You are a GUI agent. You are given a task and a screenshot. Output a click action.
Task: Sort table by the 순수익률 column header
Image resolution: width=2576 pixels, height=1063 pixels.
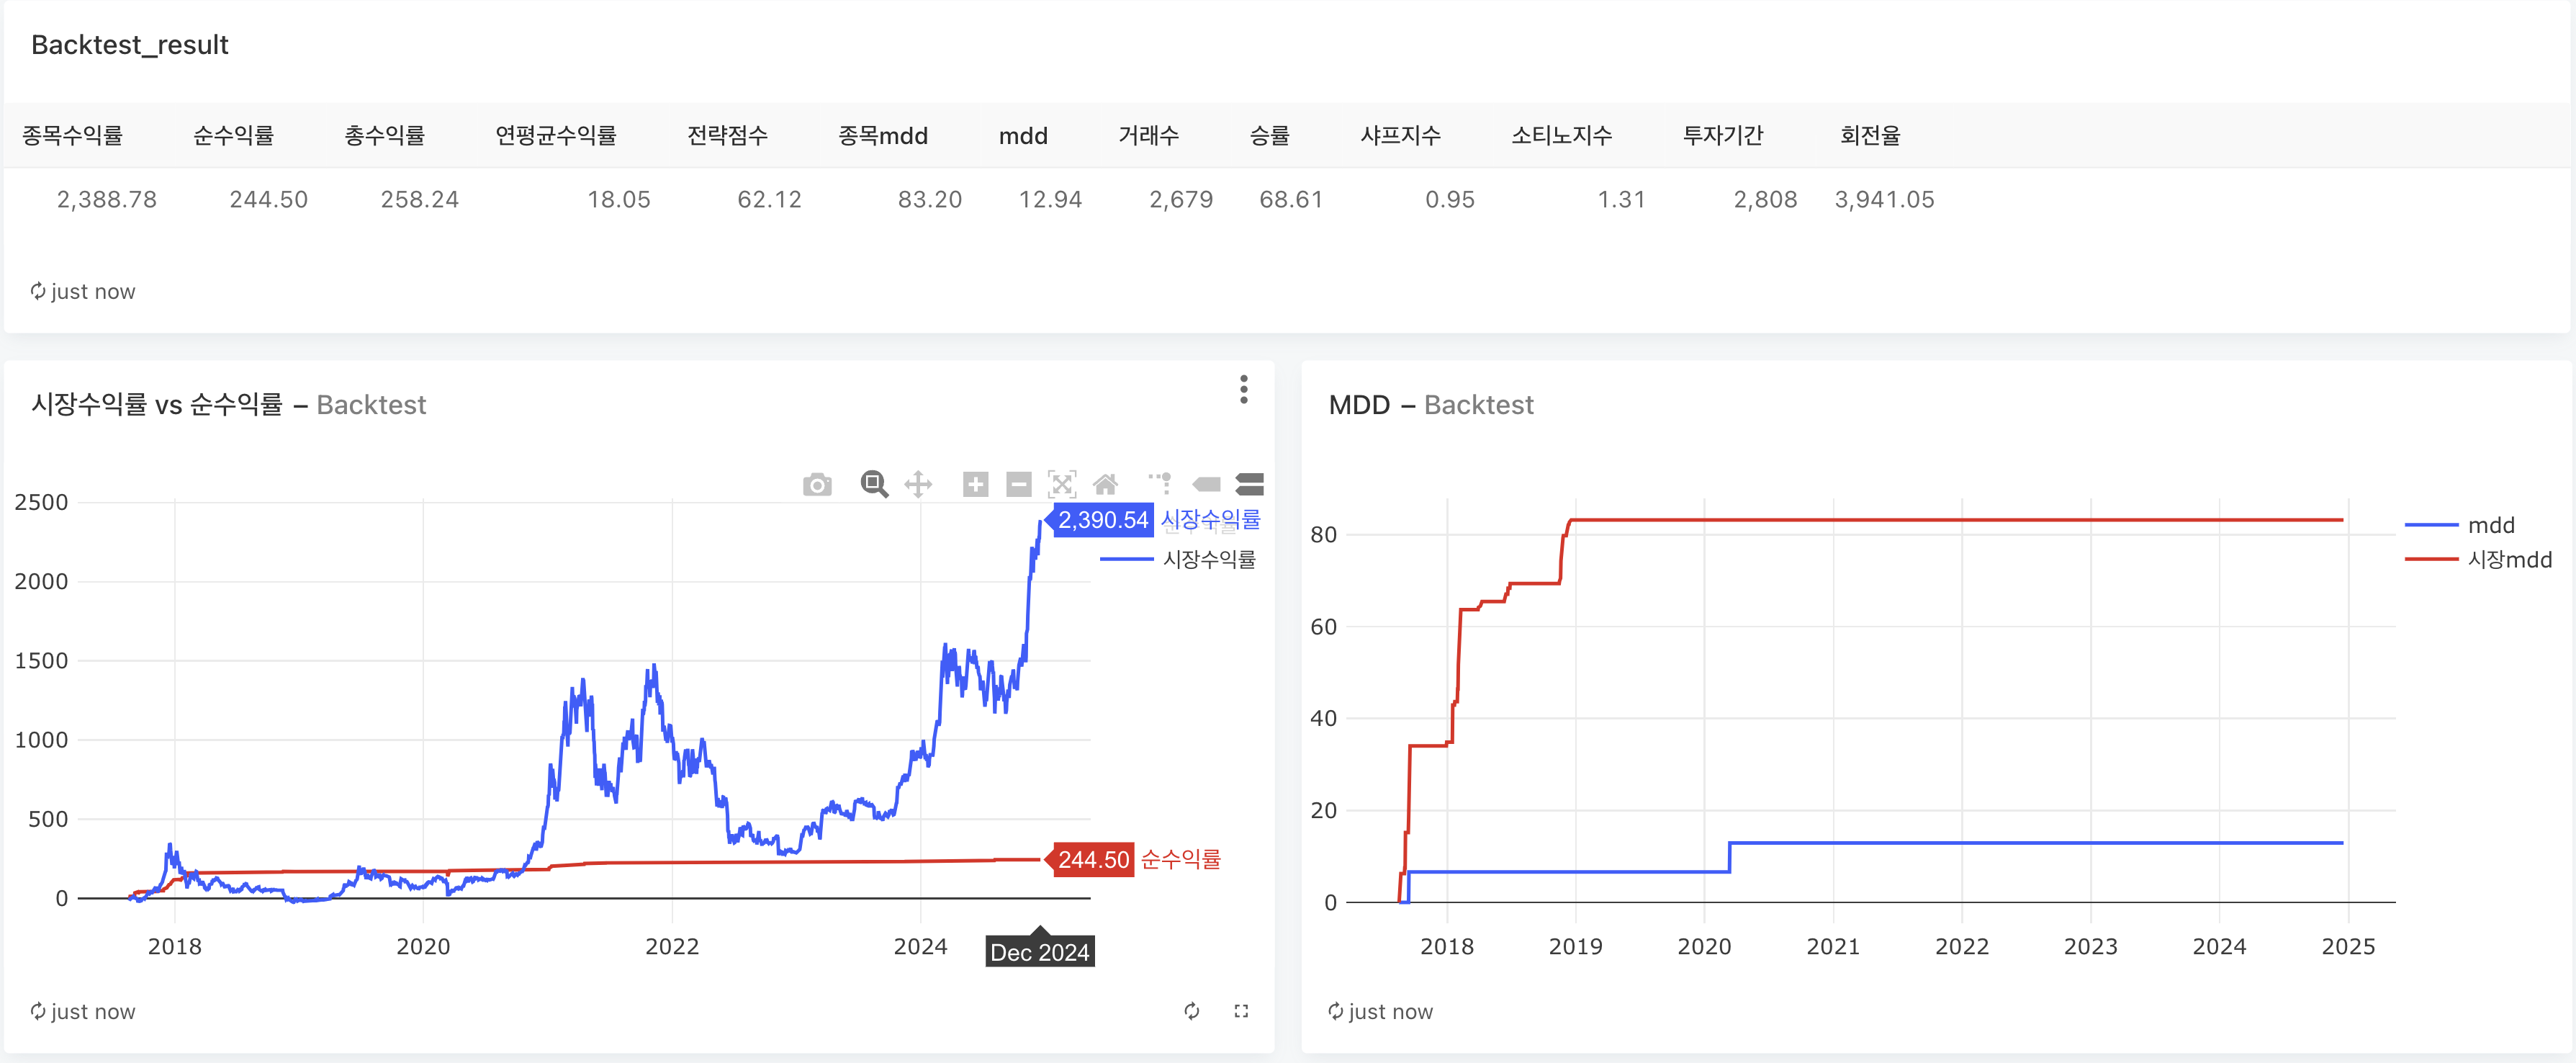[x=233, y=135]
